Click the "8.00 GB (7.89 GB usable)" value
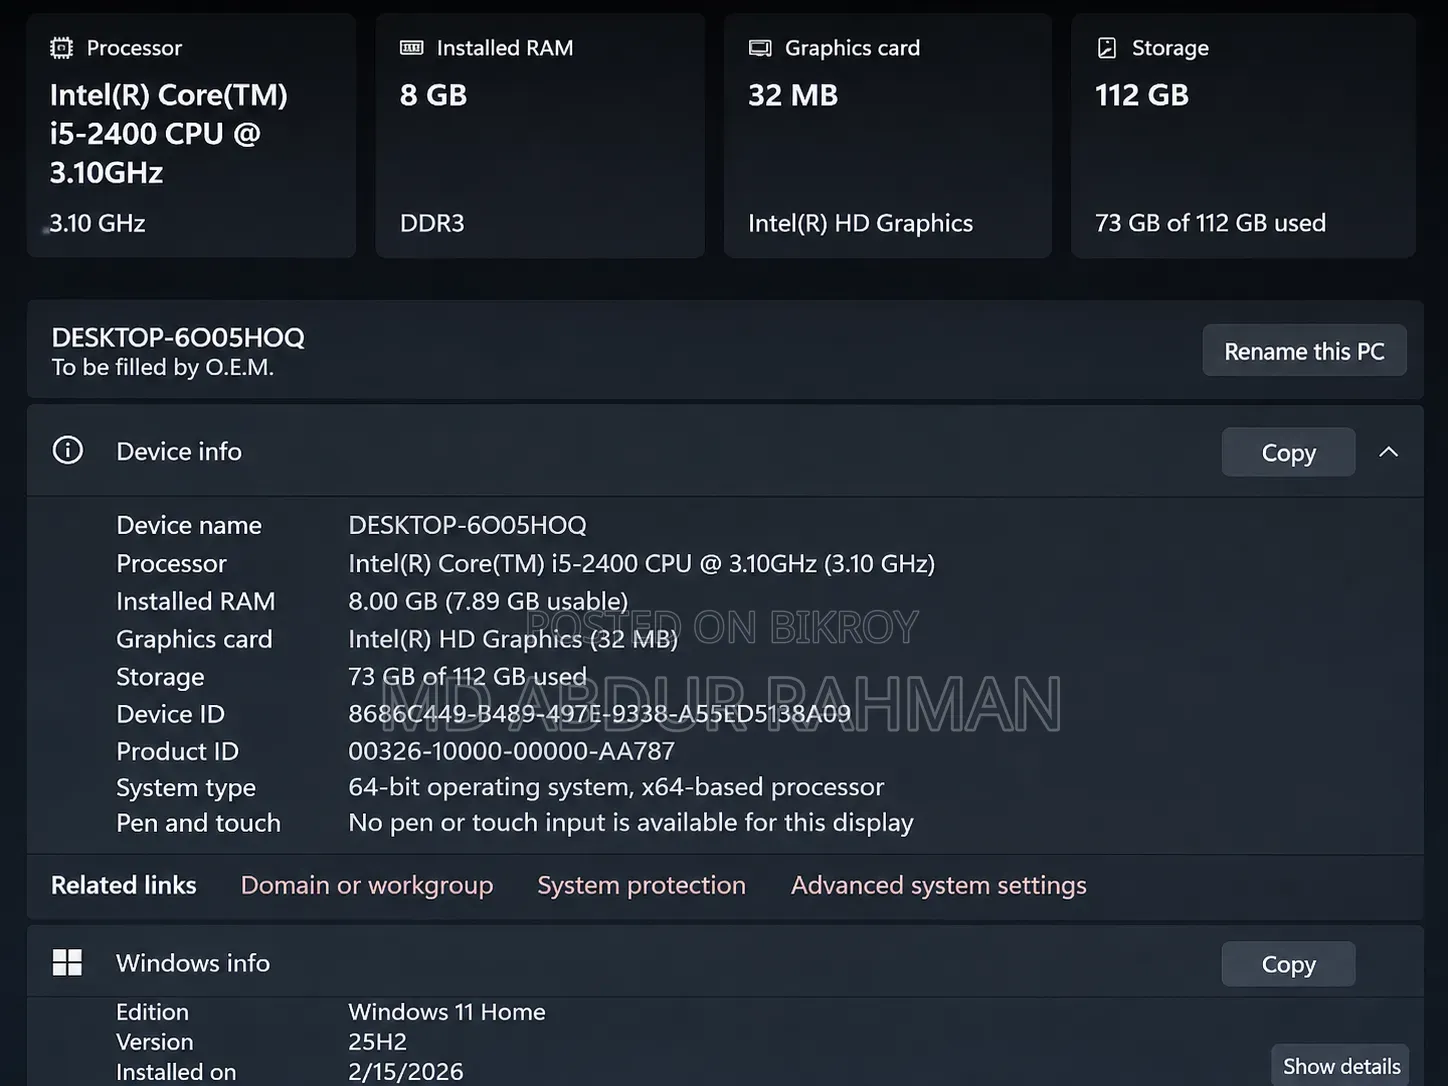 click(488, 601)
